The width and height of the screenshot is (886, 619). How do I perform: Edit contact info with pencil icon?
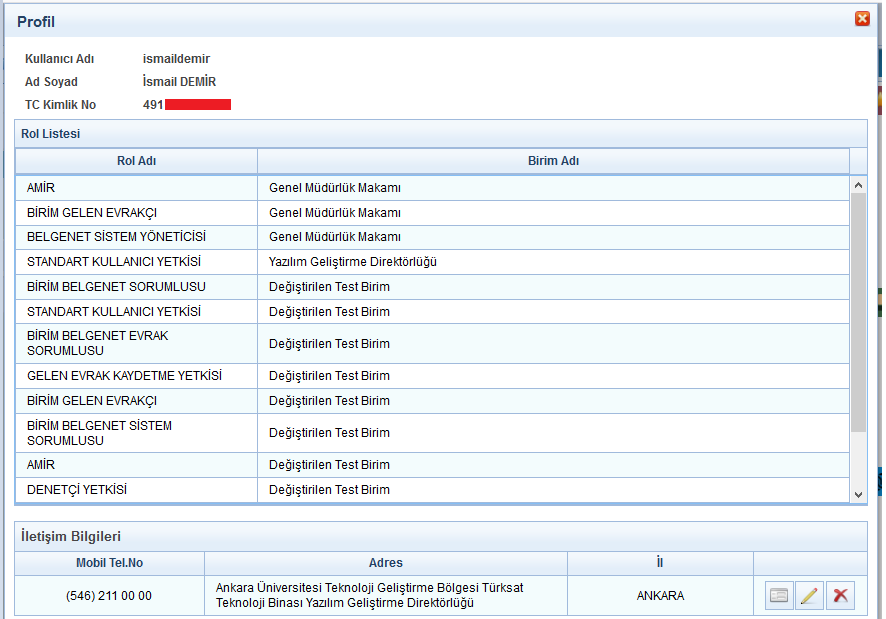(809, 596)
